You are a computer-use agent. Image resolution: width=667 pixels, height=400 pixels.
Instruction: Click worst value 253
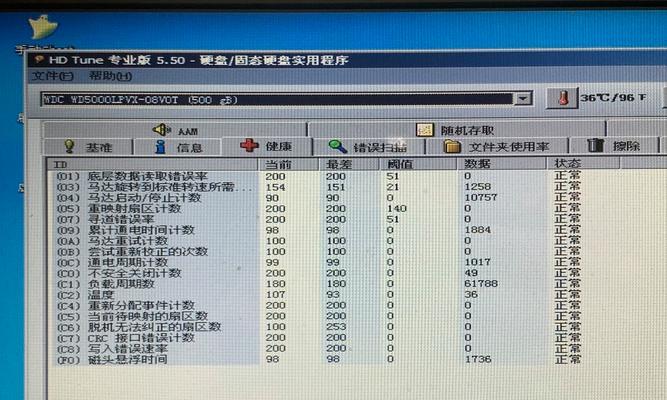click(336, 327)
